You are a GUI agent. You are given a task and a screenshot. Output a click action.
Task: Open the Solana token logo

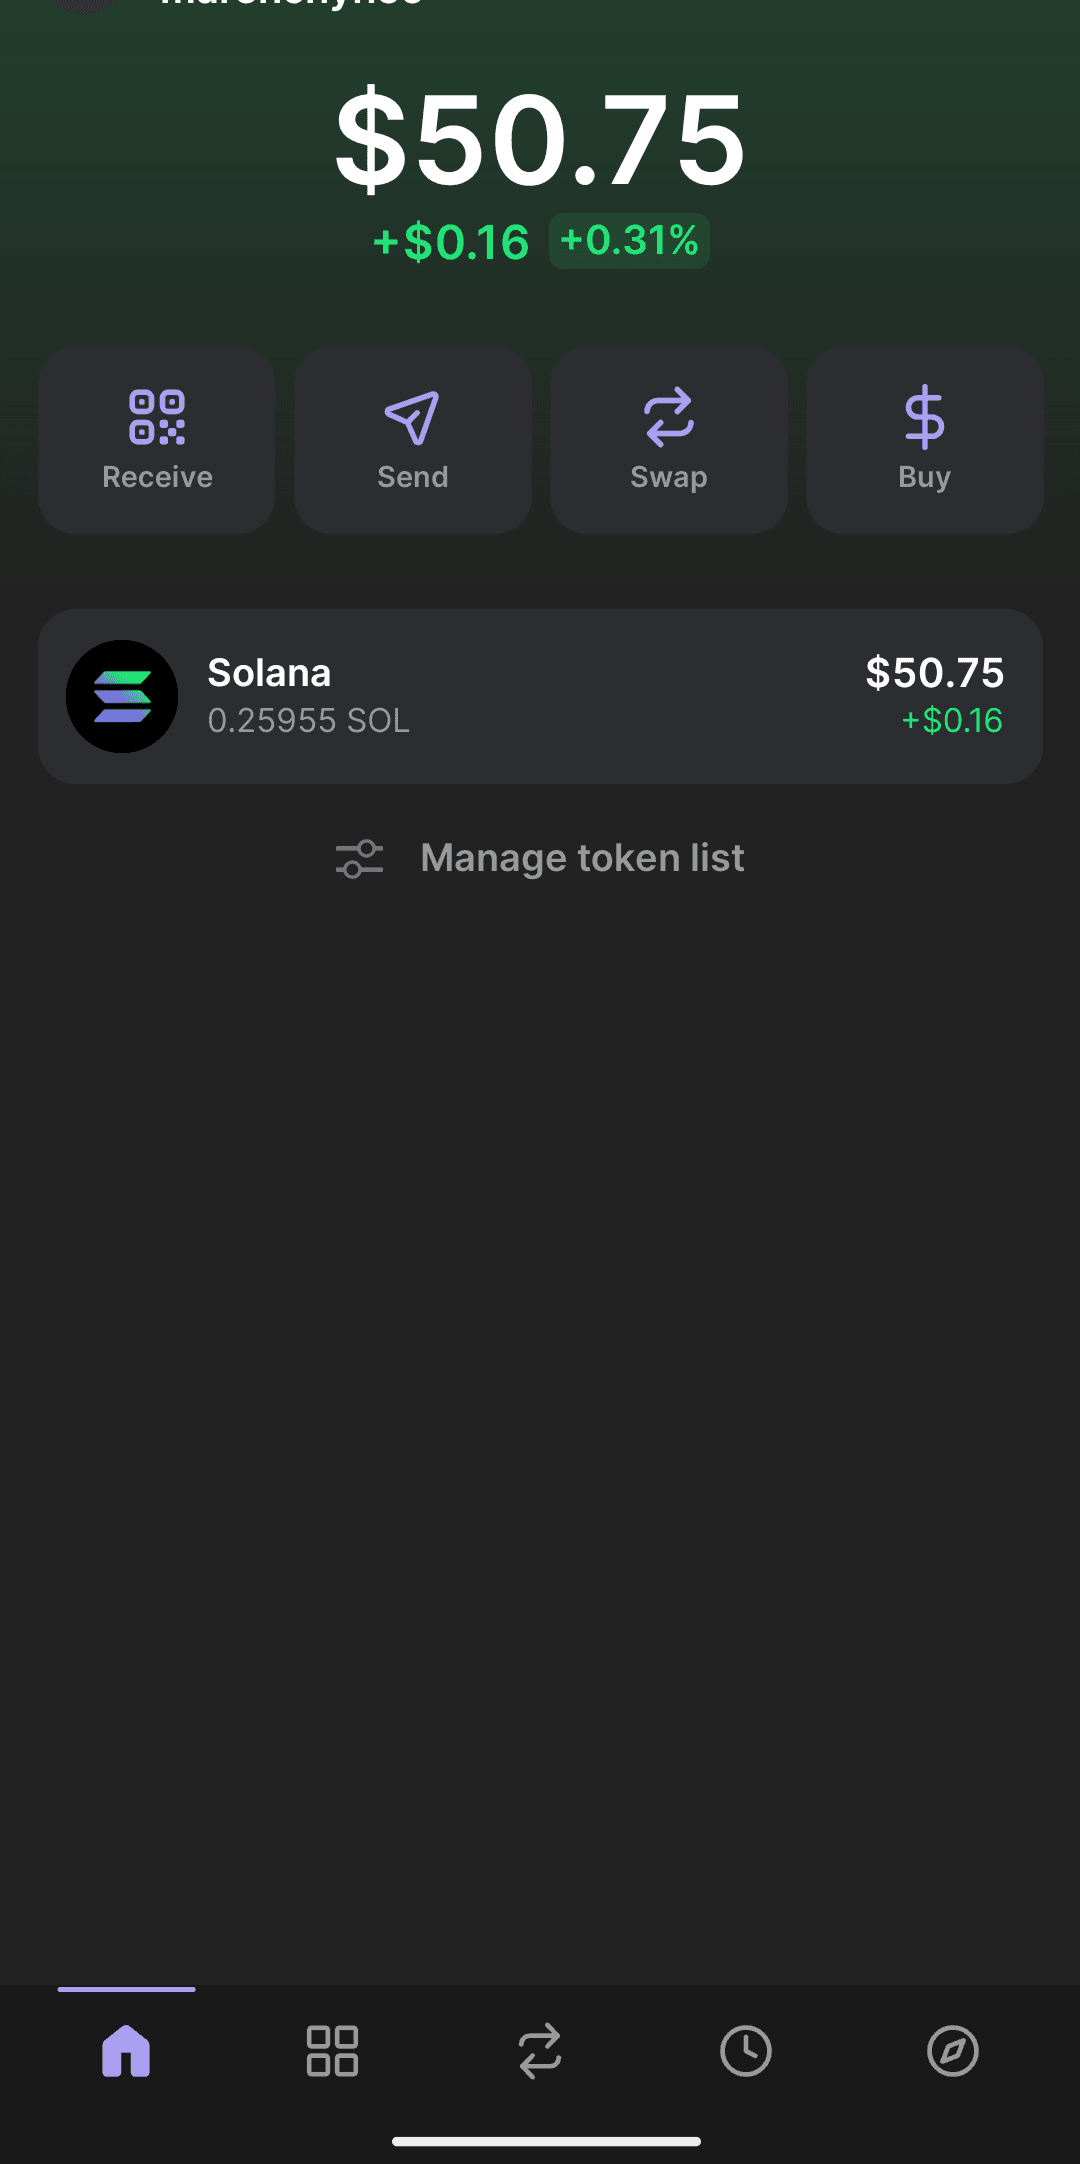122,696
